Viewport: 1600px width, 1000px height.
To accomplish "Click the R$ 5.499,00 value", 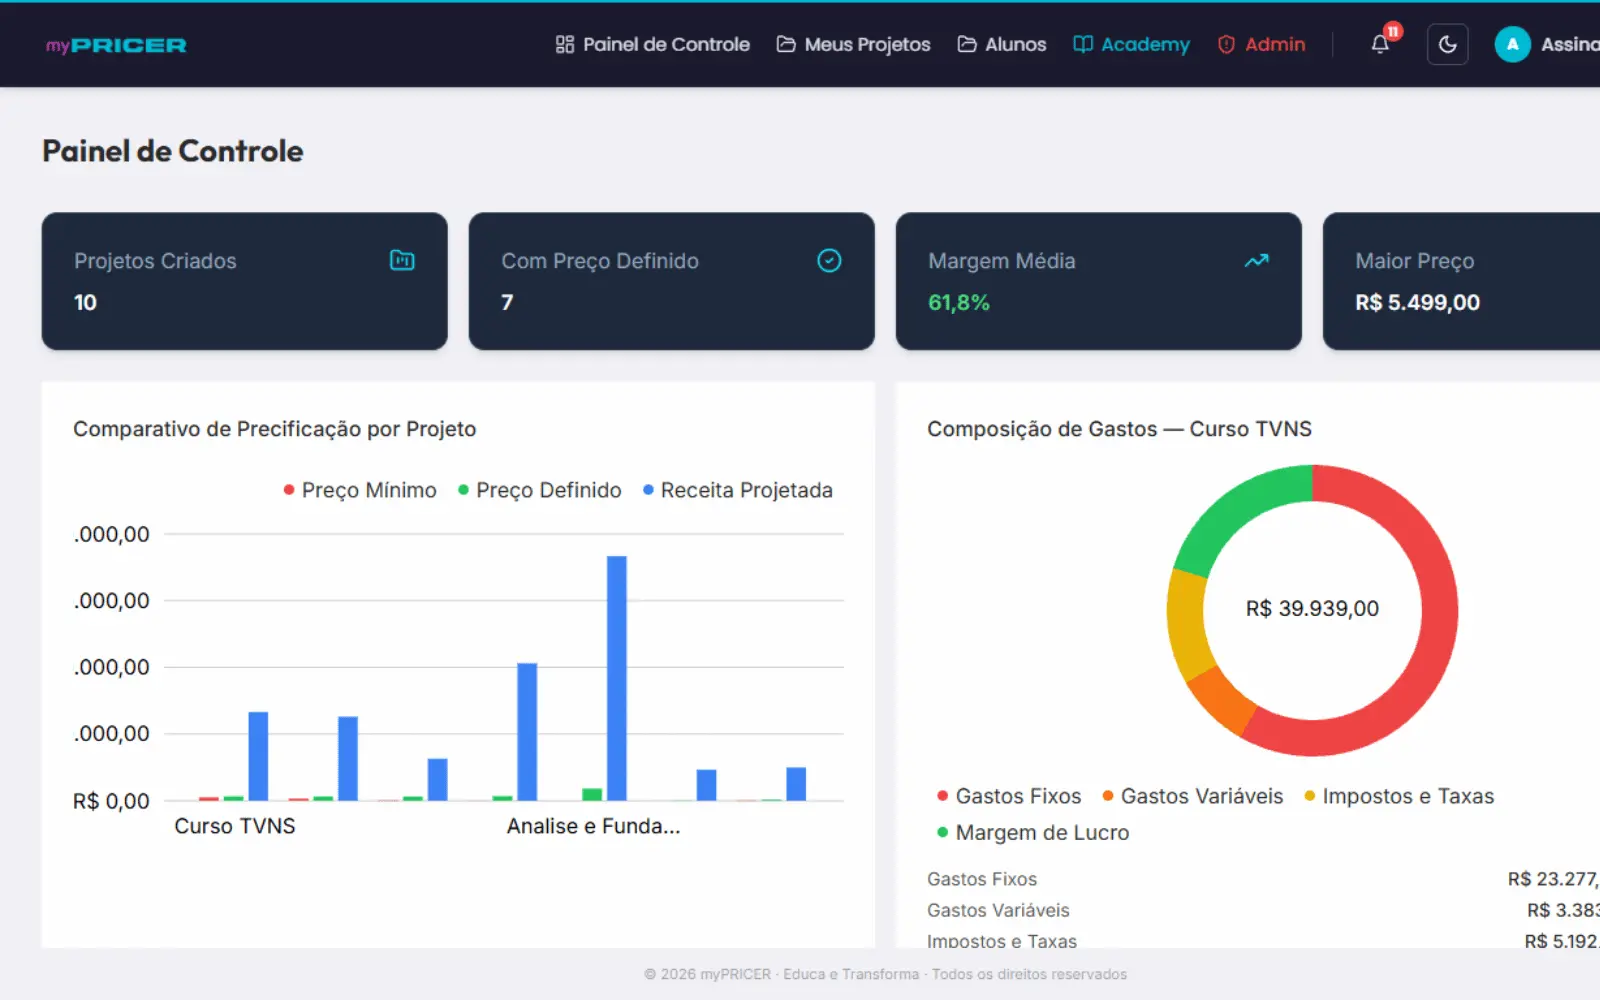I will click(1417, 302).
